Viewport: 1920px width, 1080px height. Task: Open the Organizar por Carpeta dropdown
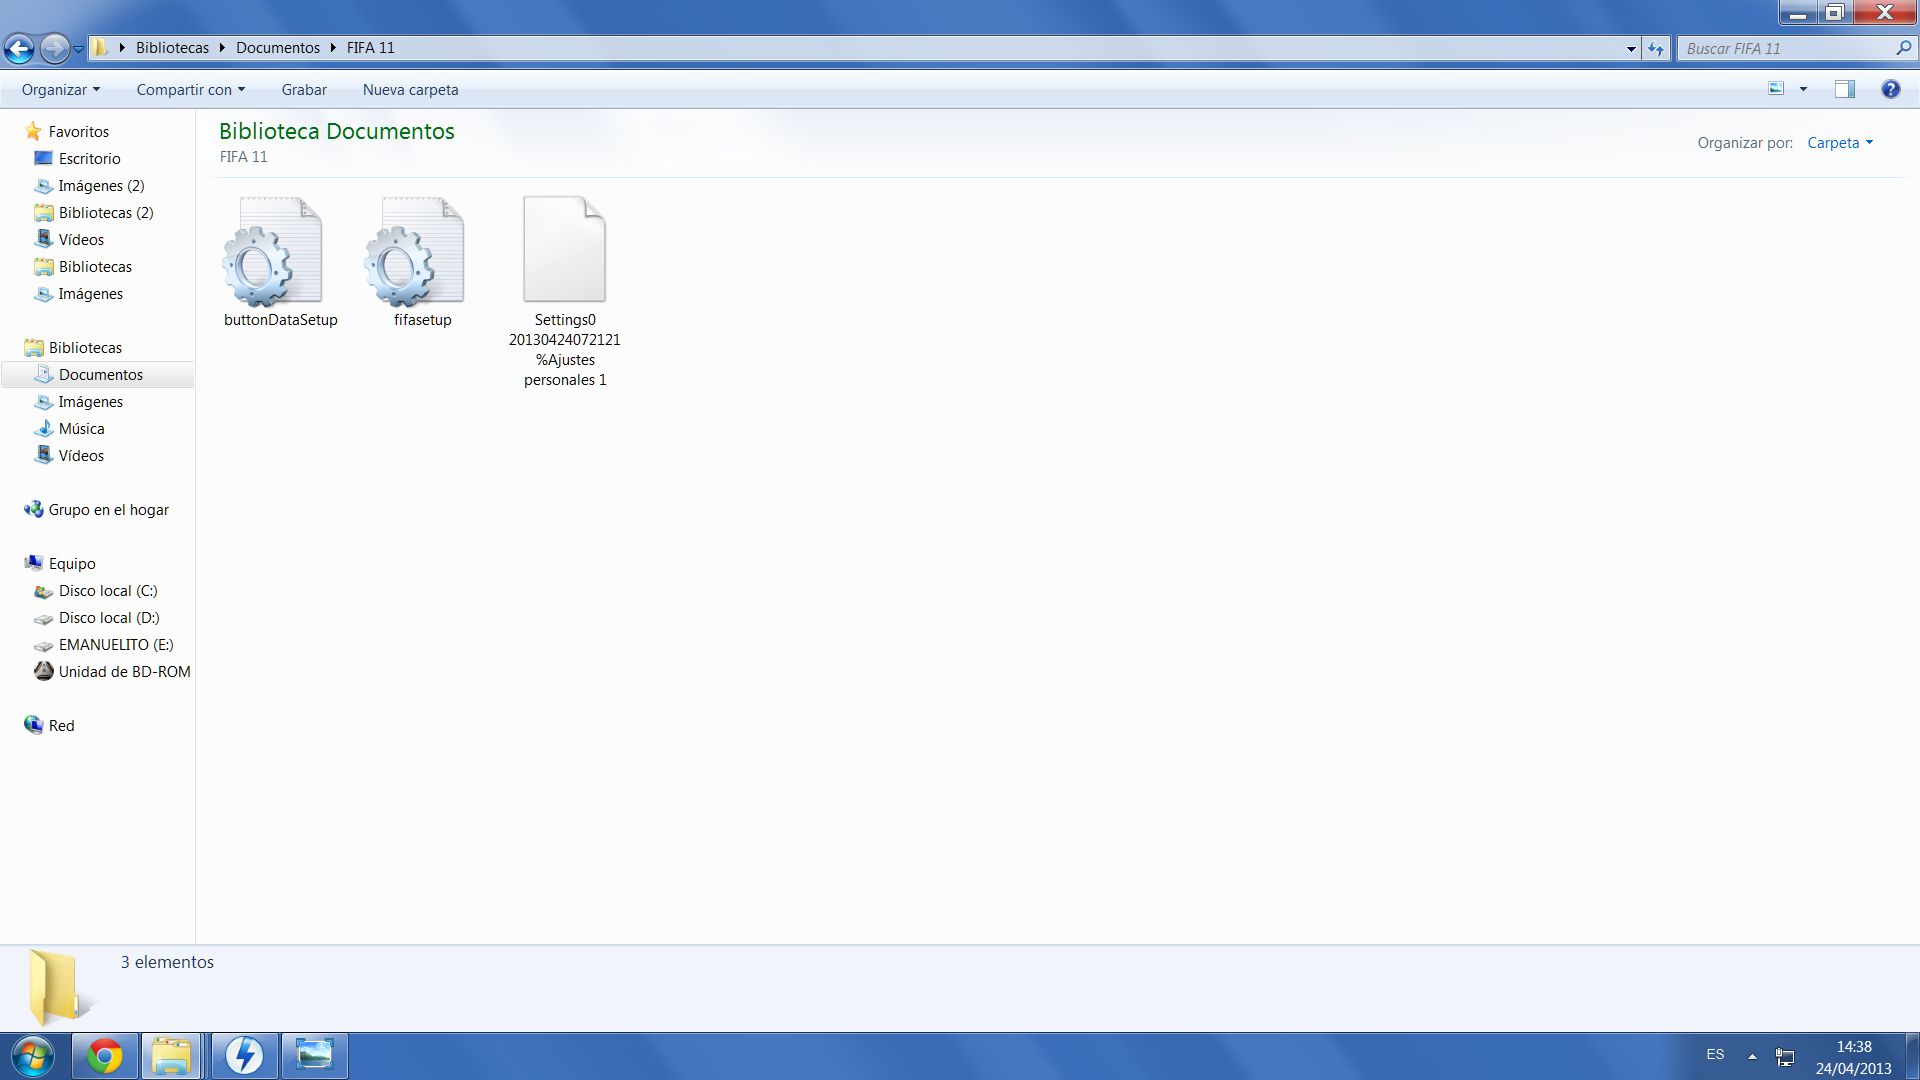(1840, 143)
